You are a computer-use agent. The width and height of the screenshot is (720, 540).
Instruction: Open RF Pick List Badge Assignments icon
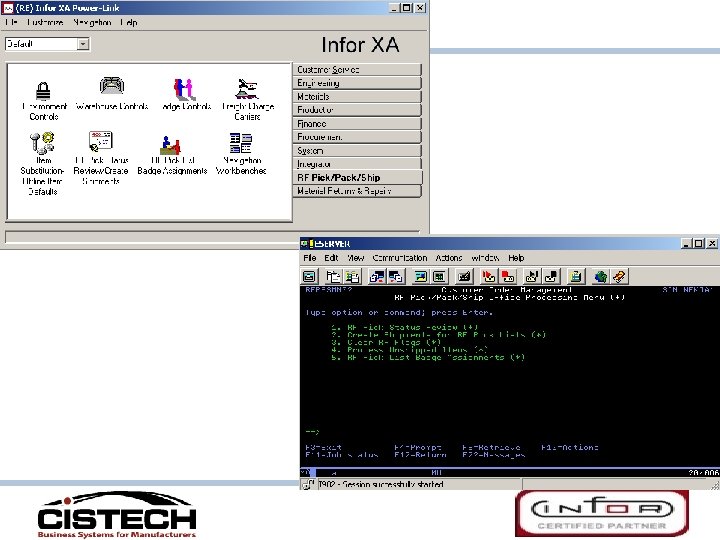pos(171,146)
